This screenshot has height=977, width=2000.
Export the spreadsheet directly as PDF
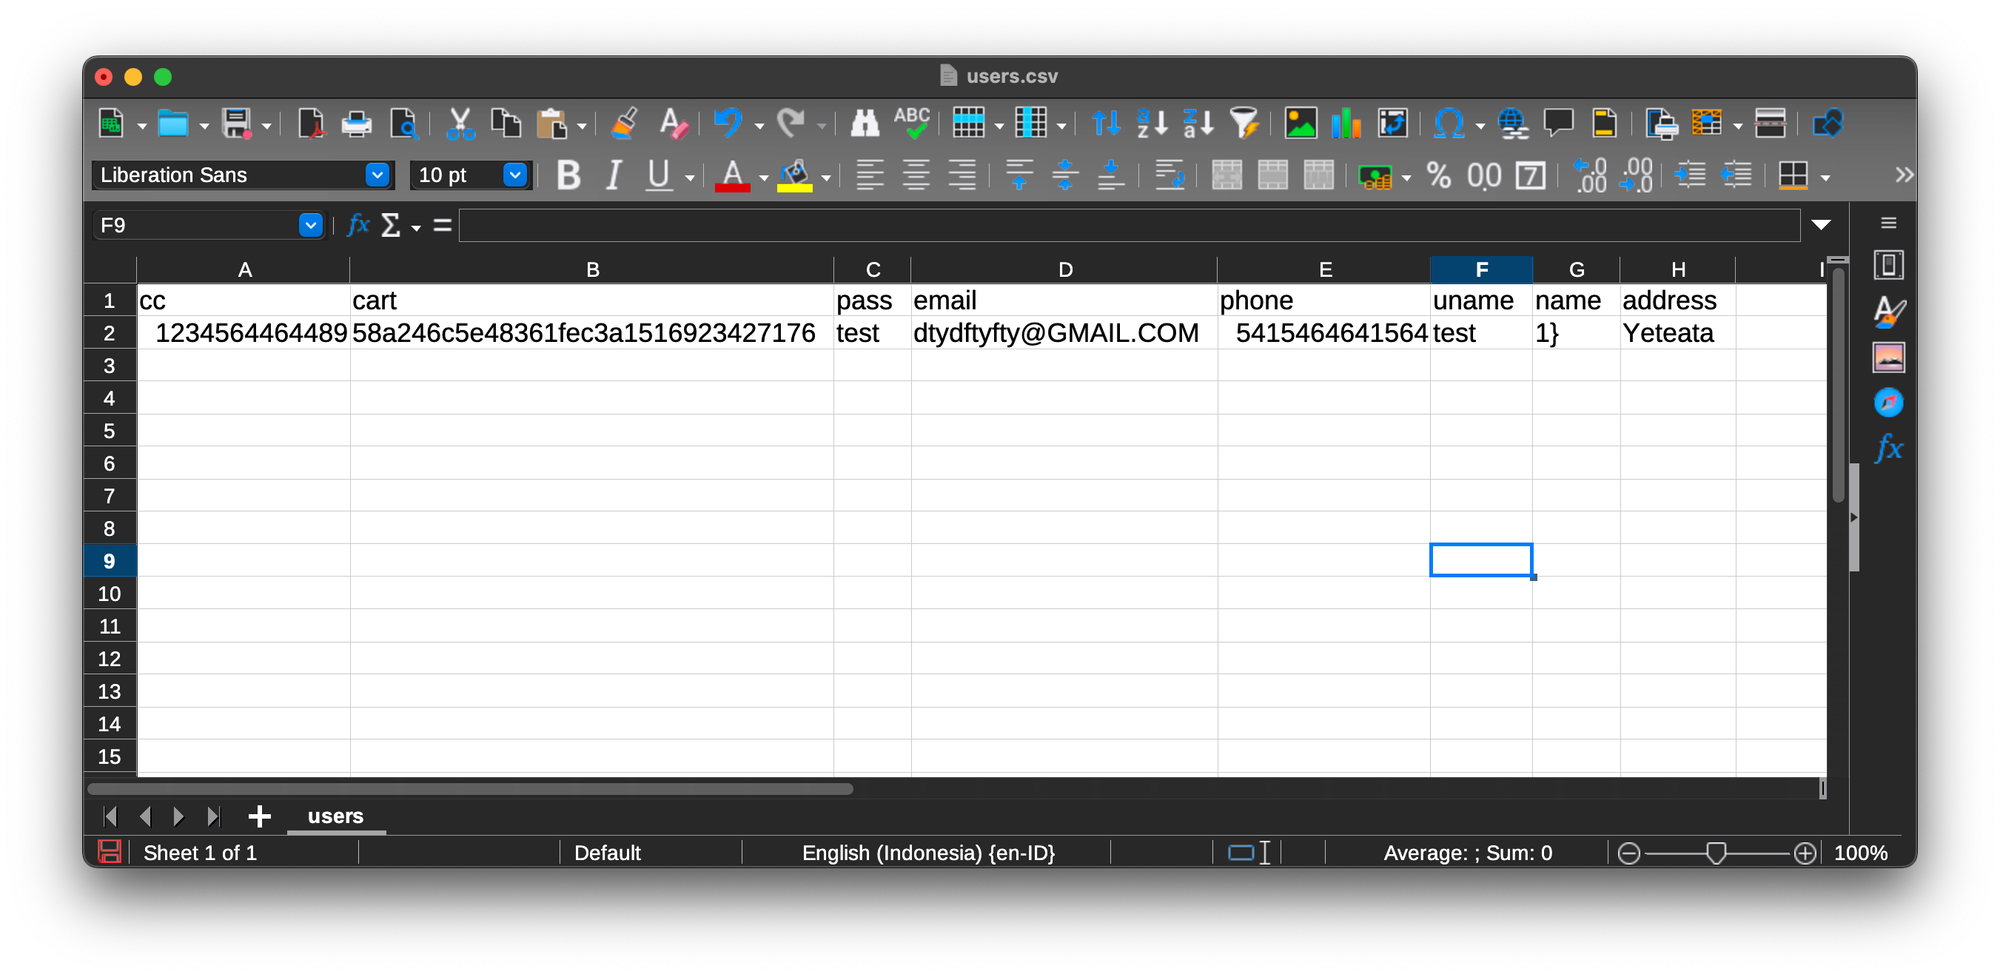pos(312,124)
